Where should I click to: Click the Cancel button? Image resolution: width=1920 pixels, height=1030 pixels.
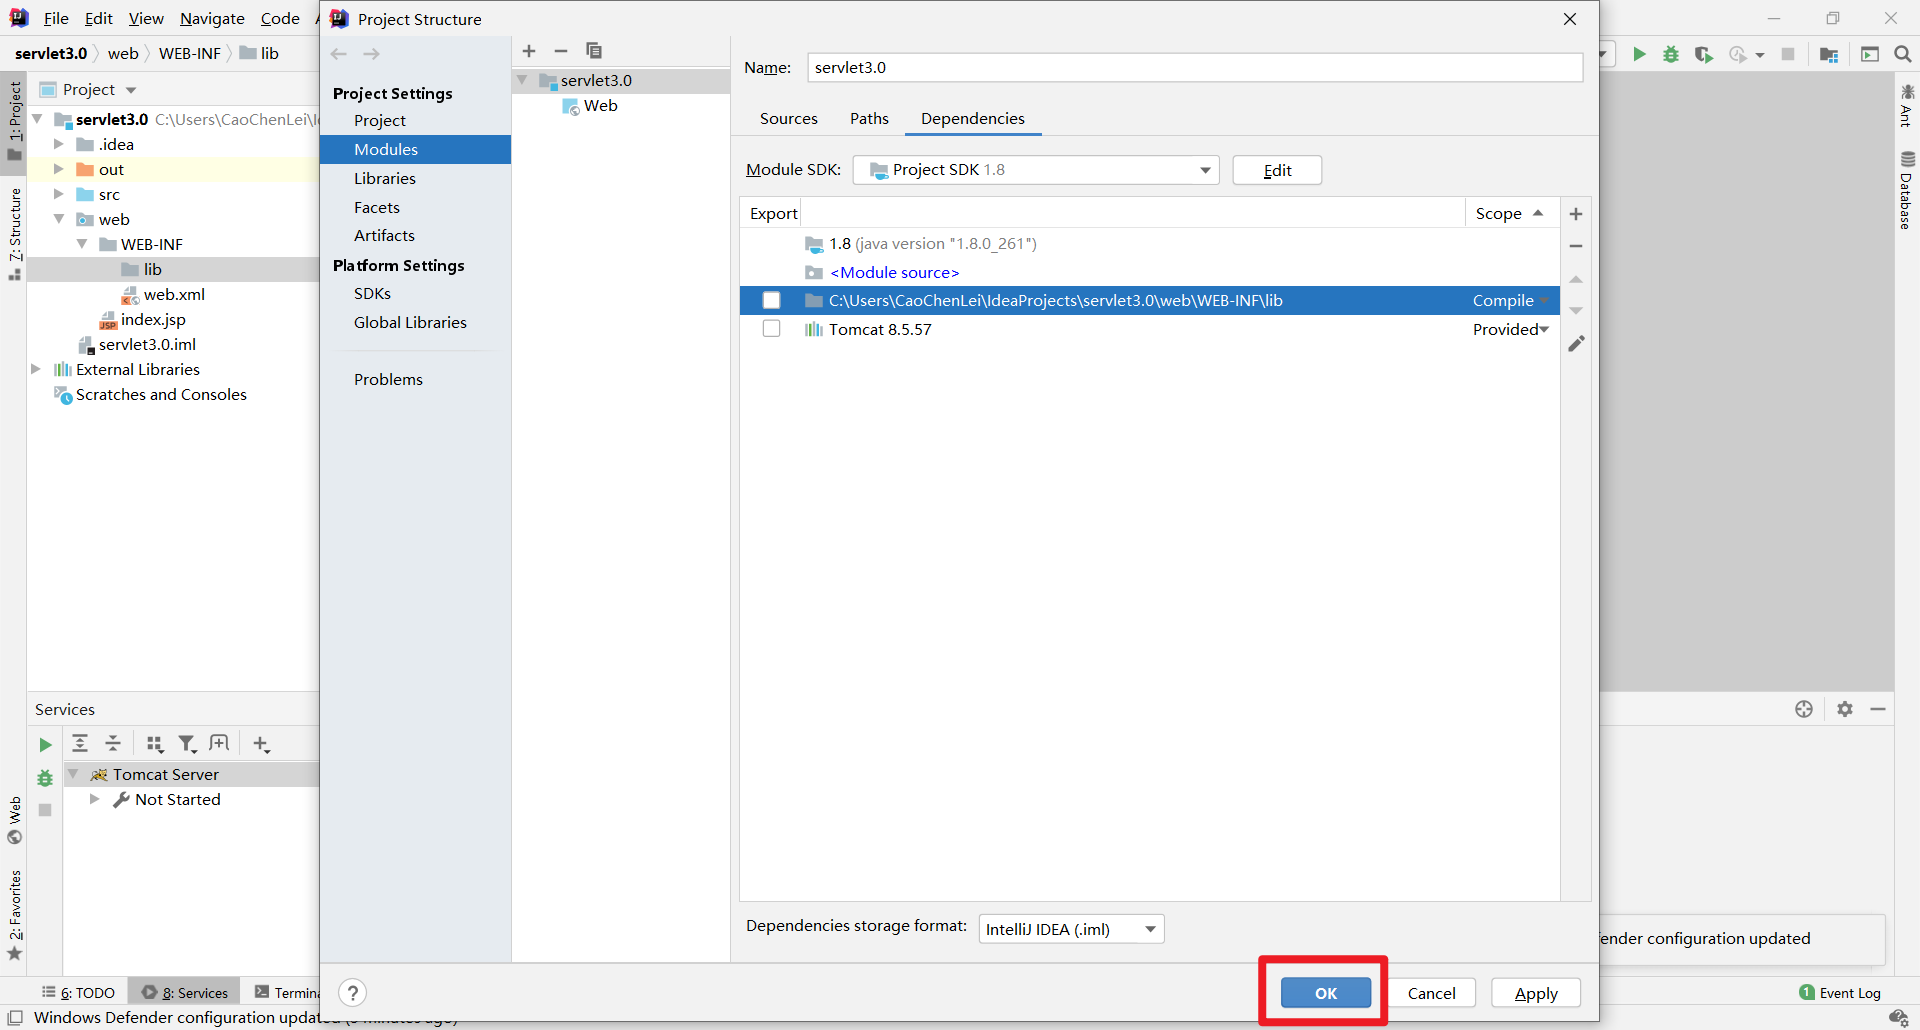pyautogui.click(x=1431, y=993)
